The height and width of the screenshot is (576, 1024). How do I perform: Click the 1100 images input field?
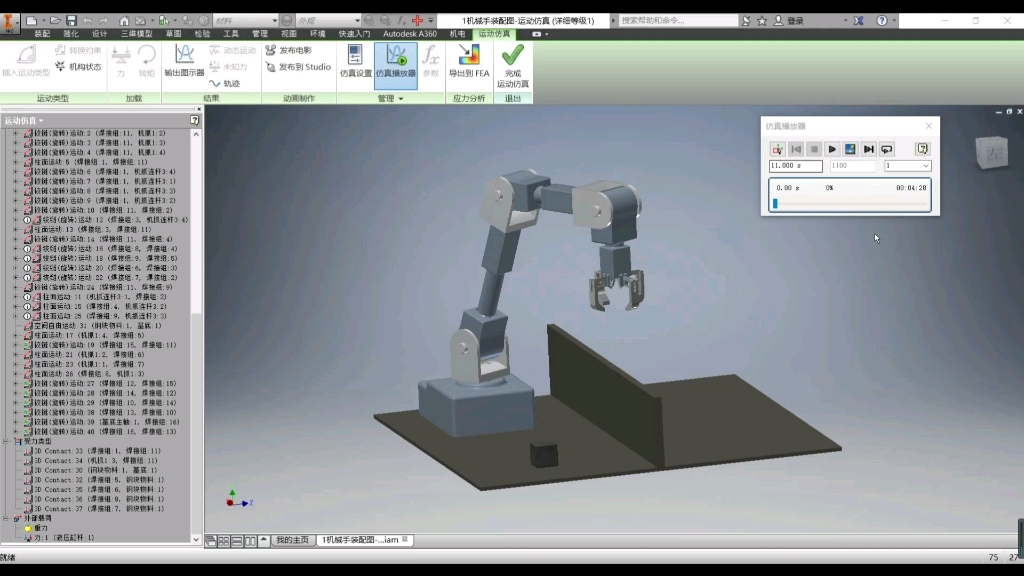[852, 166]
